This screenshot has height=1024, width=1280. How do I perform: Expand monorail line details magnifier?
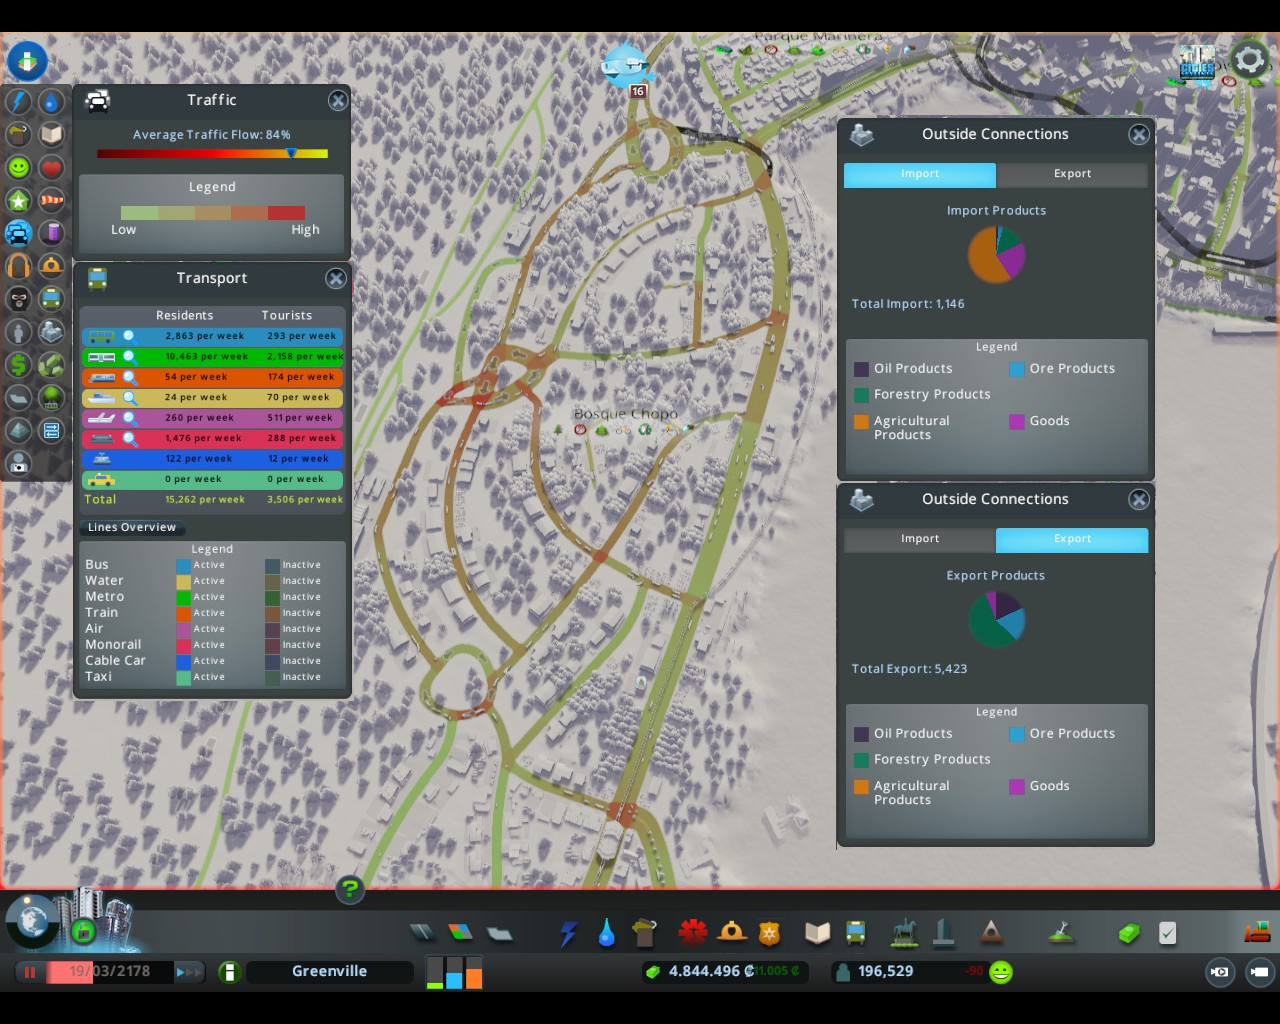[x=129, y=439]
